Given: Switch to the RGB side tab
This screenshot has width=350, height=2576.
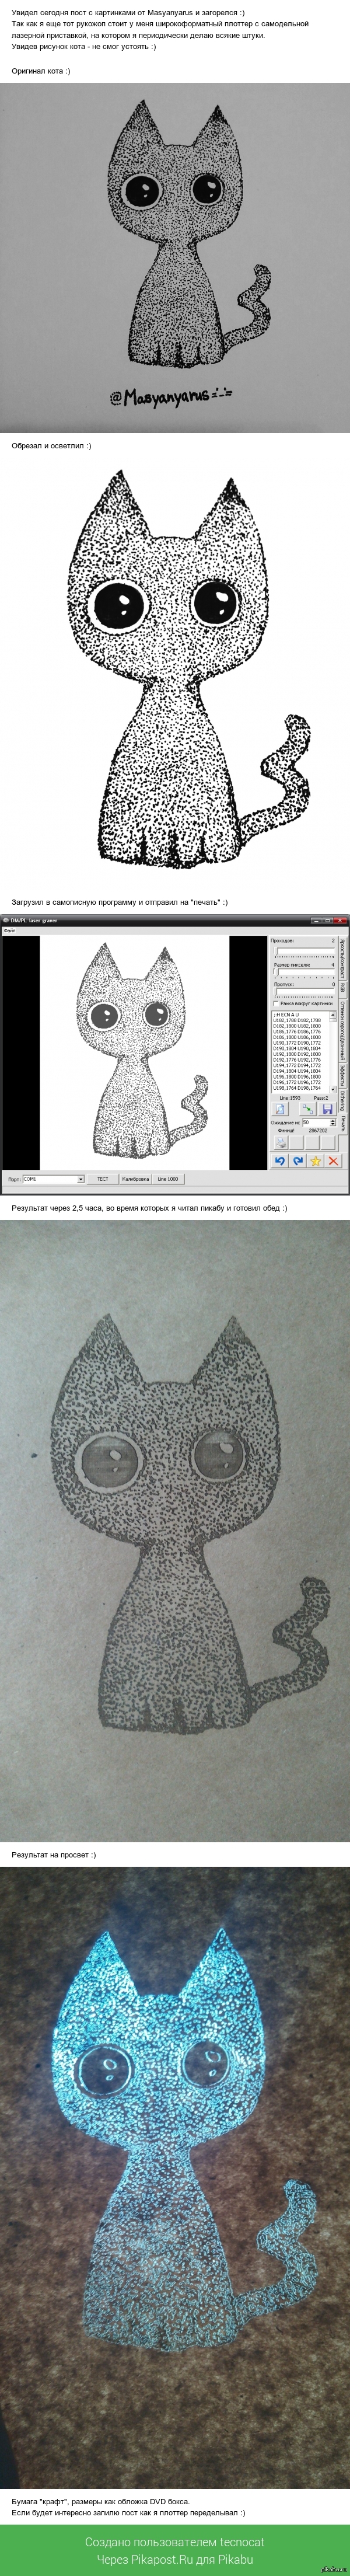Looking at the screenshot, I should (x=343, y=987).
